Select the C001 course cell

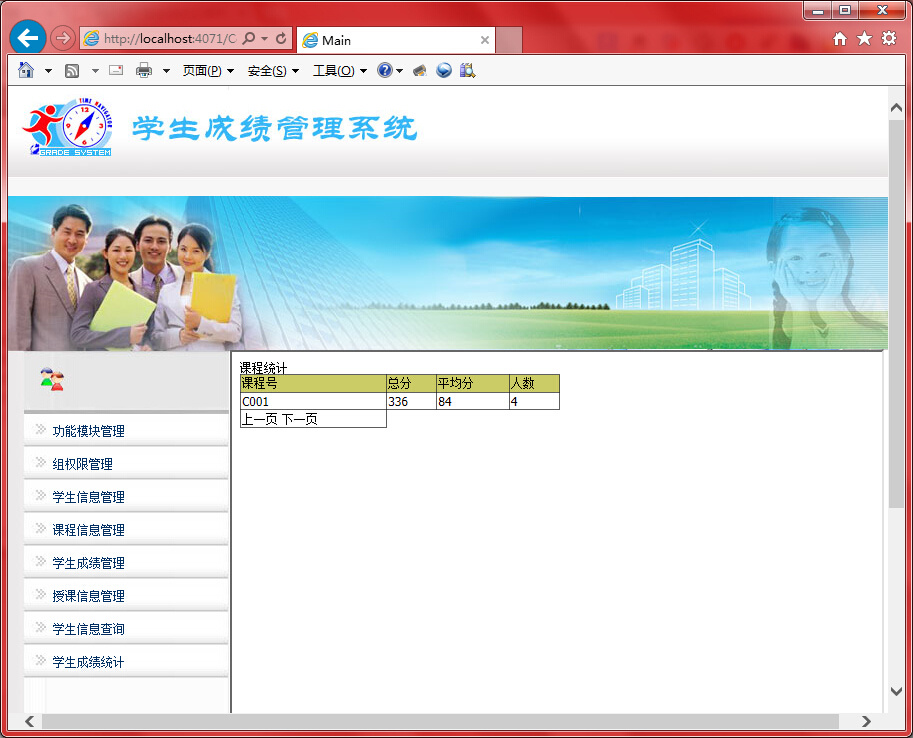pos(313,401)
